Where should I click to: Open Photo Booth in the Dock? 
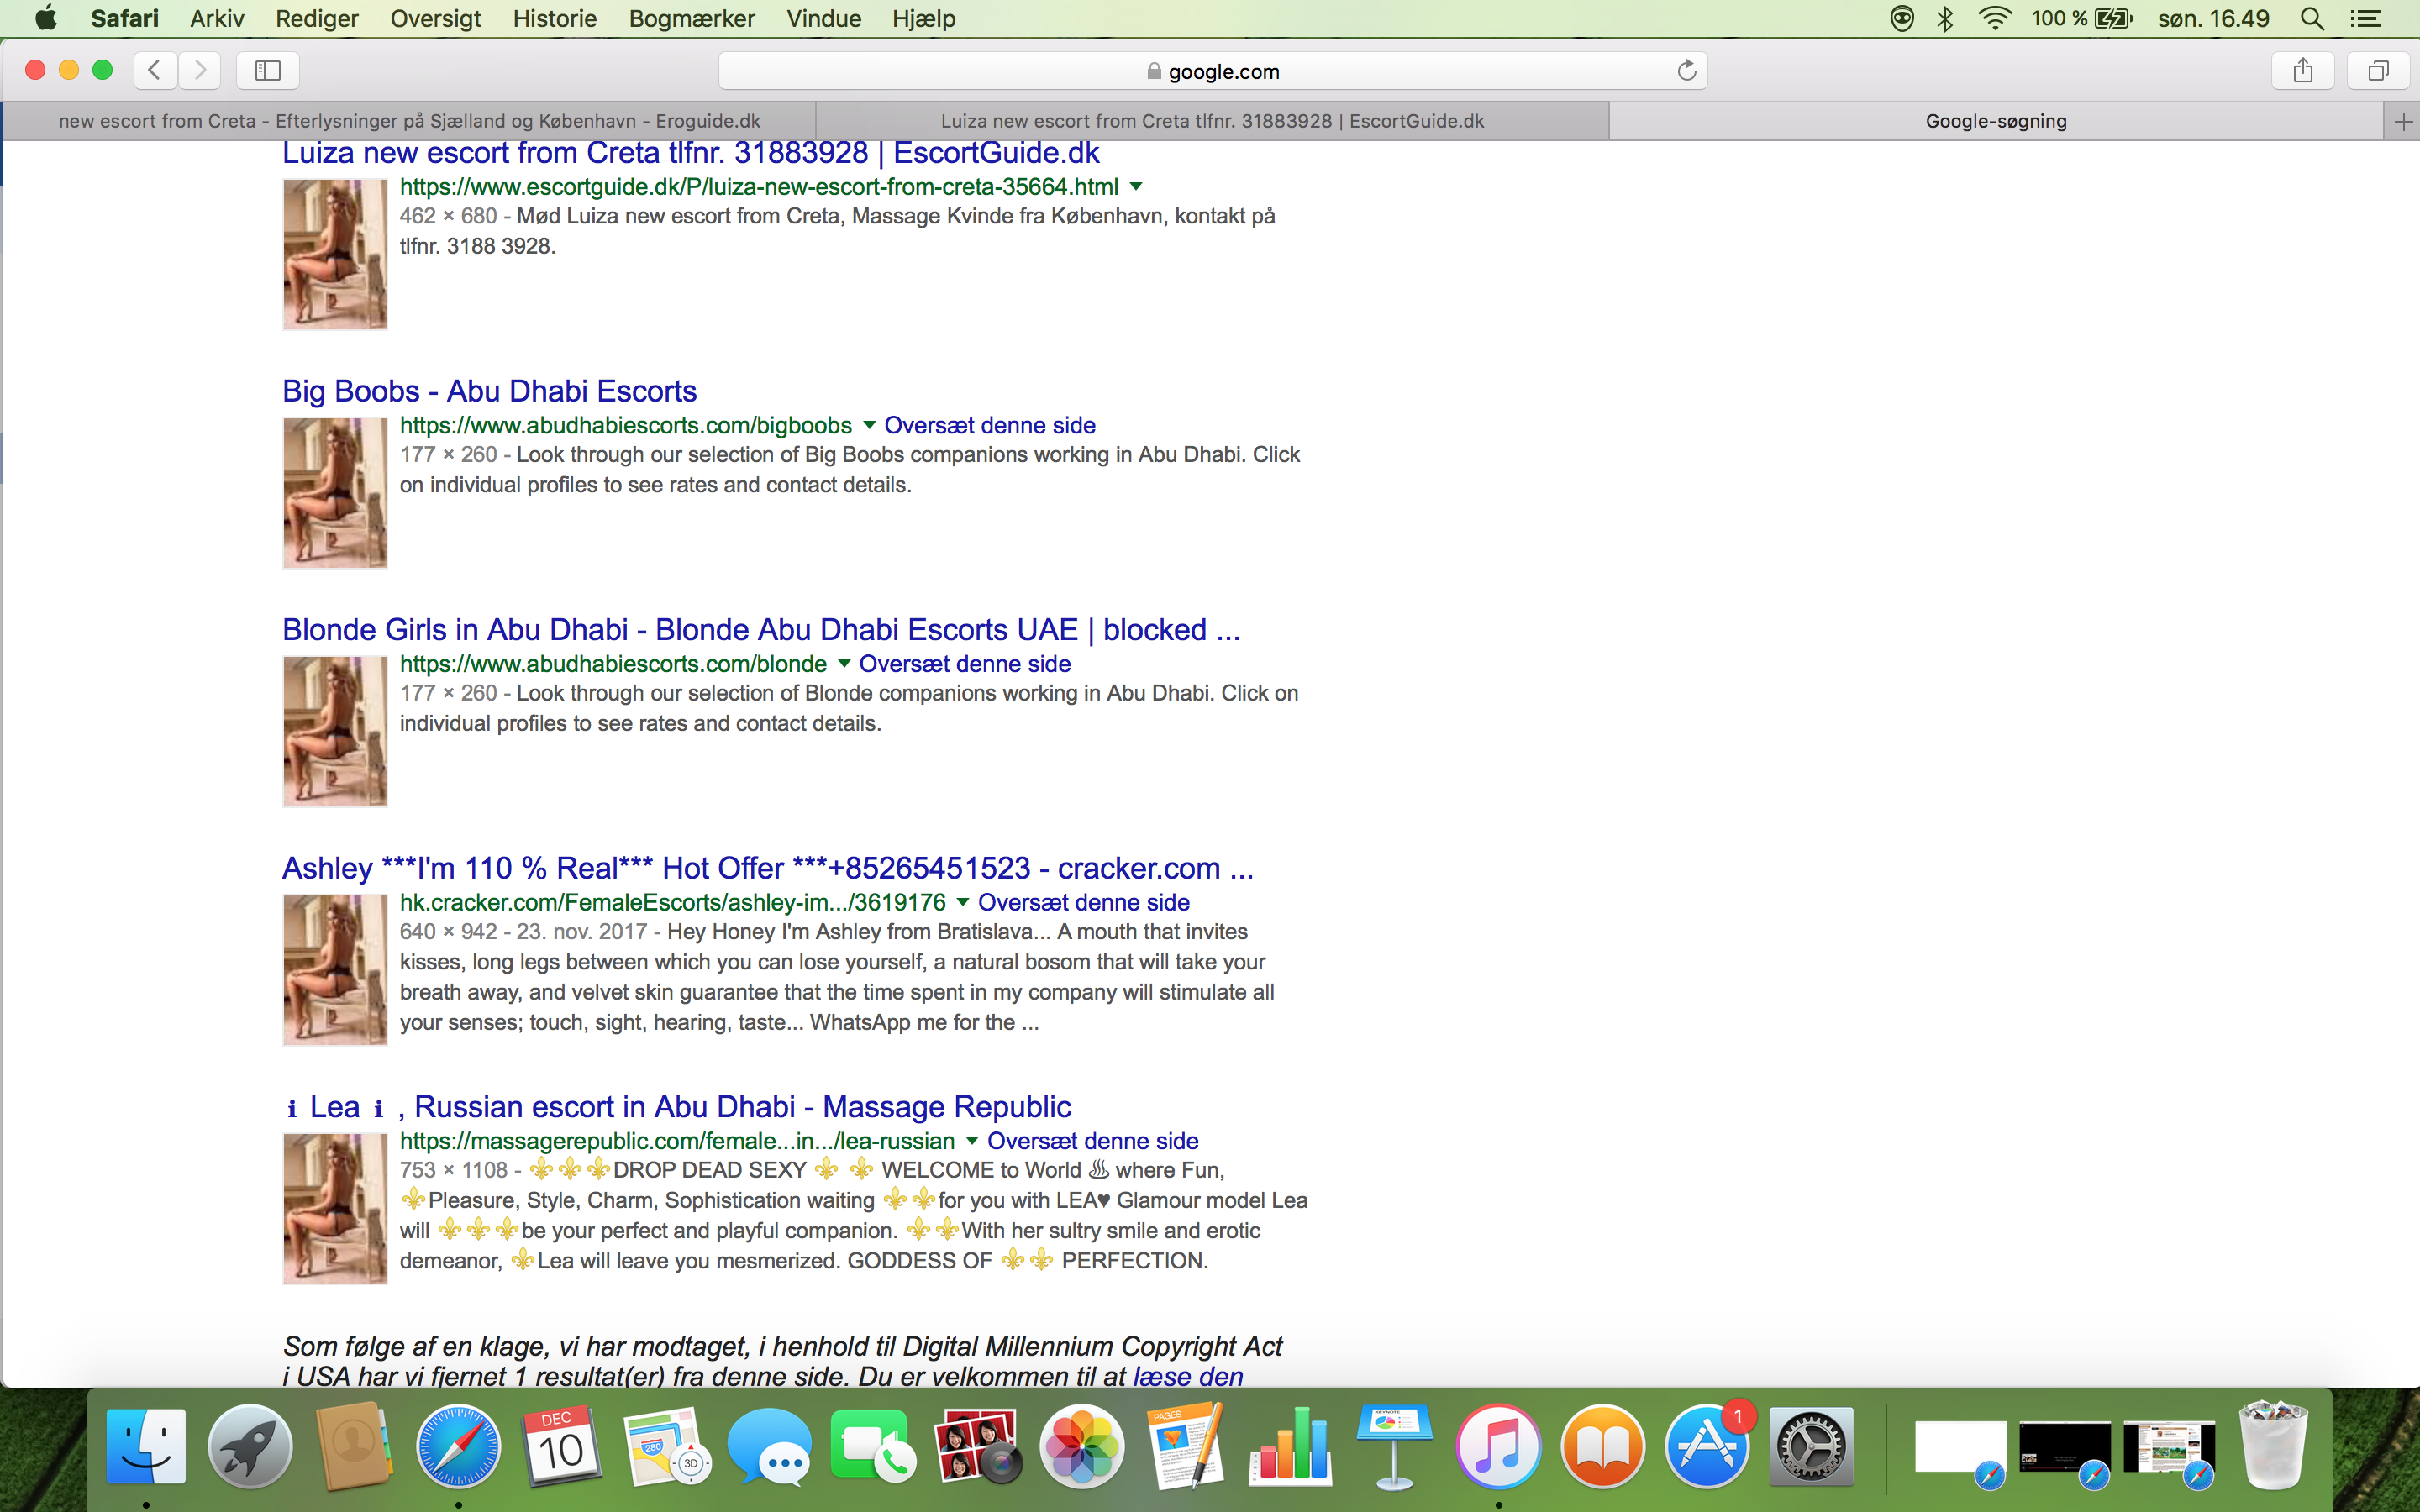point(978,1445)
